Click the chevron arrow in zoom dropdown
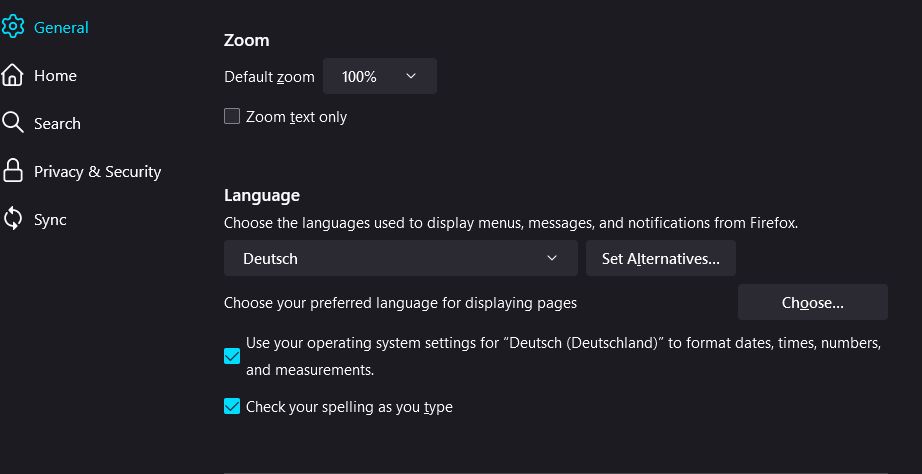 pos(411,76)
